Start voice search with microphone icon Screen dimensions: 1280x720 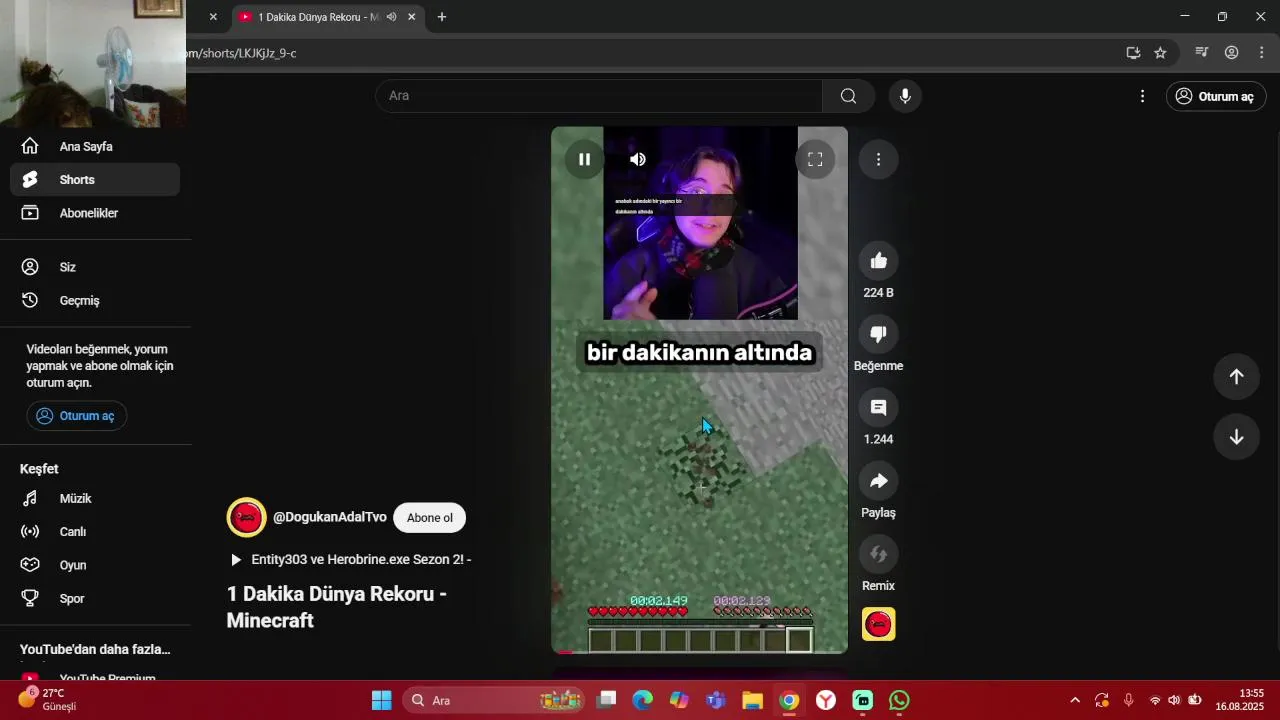905,96
